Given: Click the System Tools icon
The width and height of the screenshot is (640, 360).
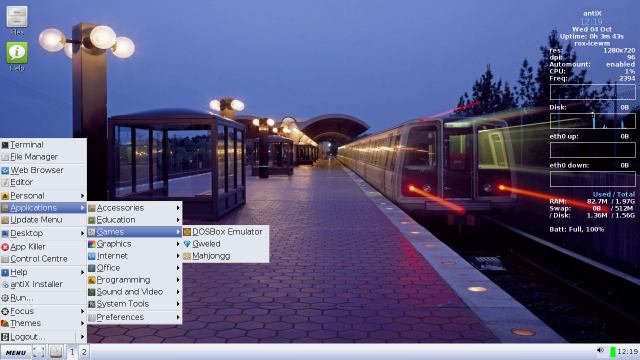Looking at the screenshot, I should [92, 304].
